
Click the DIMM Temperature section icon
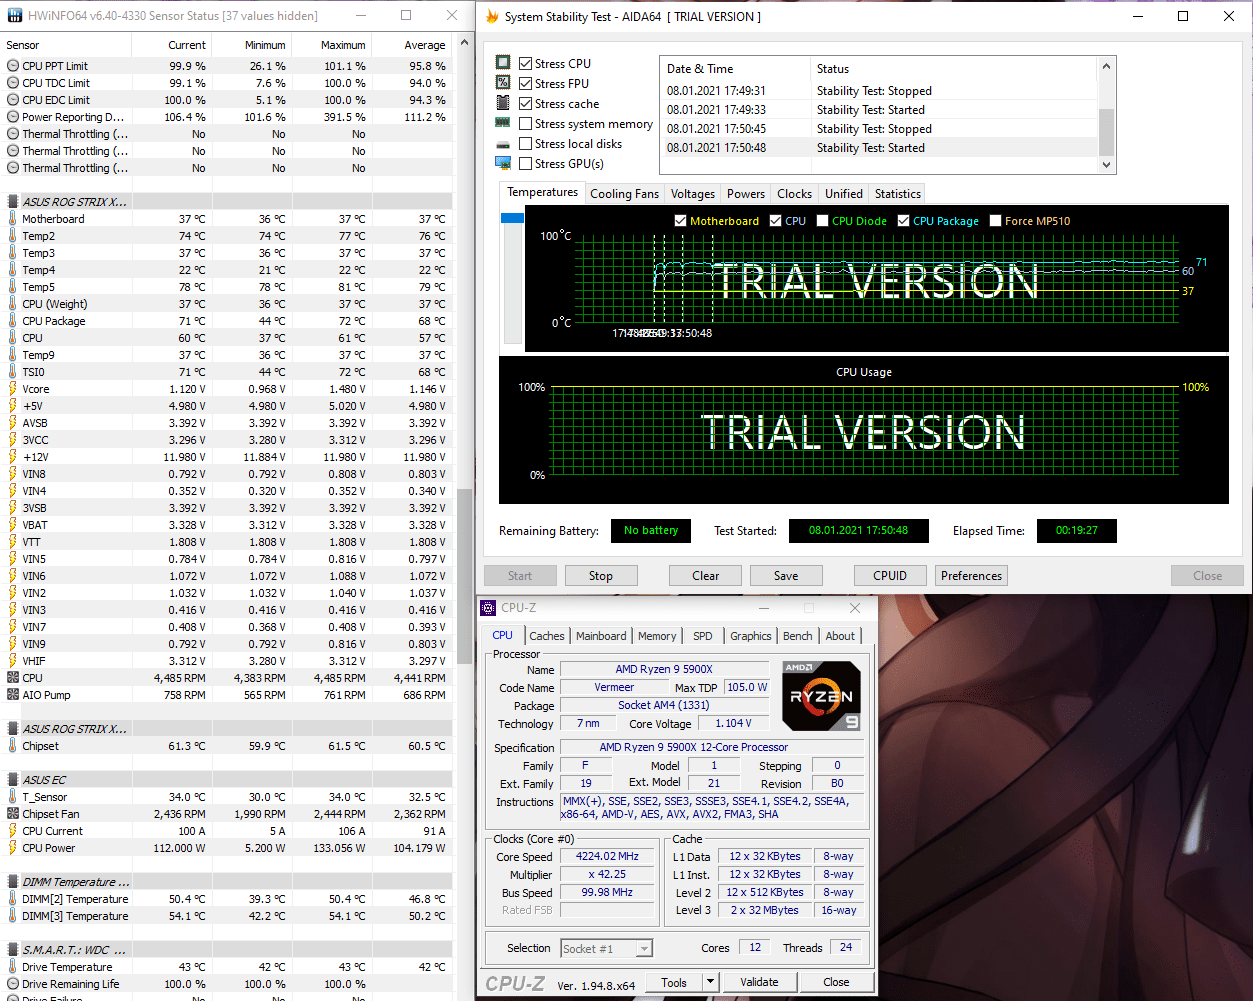[13, 882]
